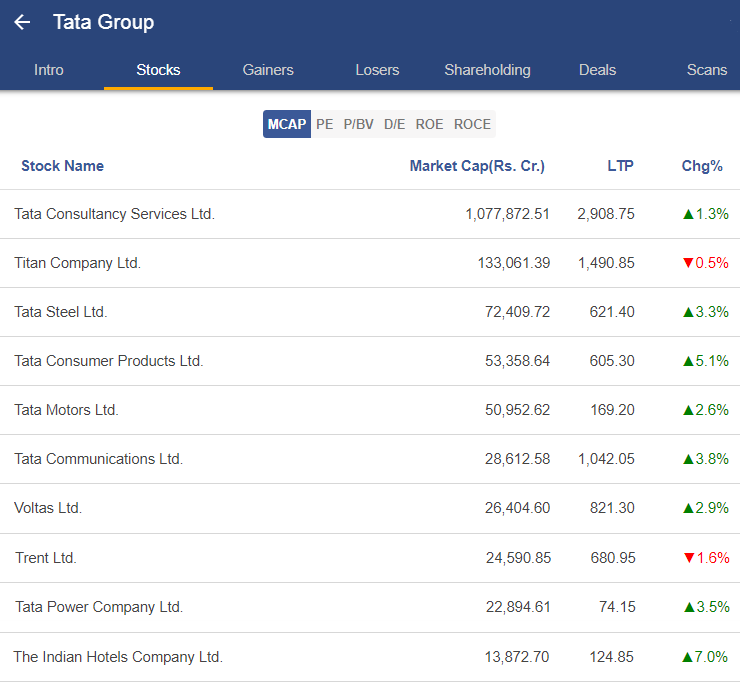
Task: Click Trent's red 1.6% change
Action: (x=706, y=558)
